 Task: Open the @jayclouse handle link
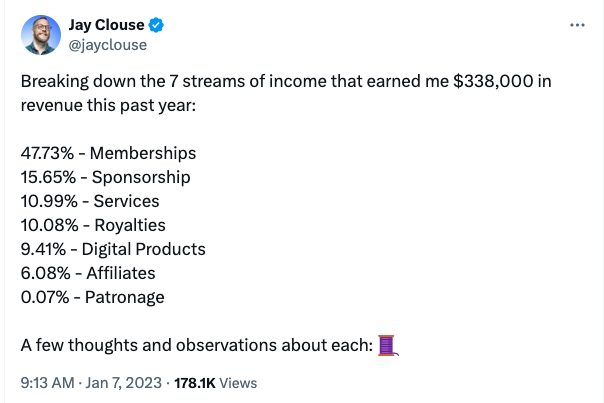click(x=108, y=45)
